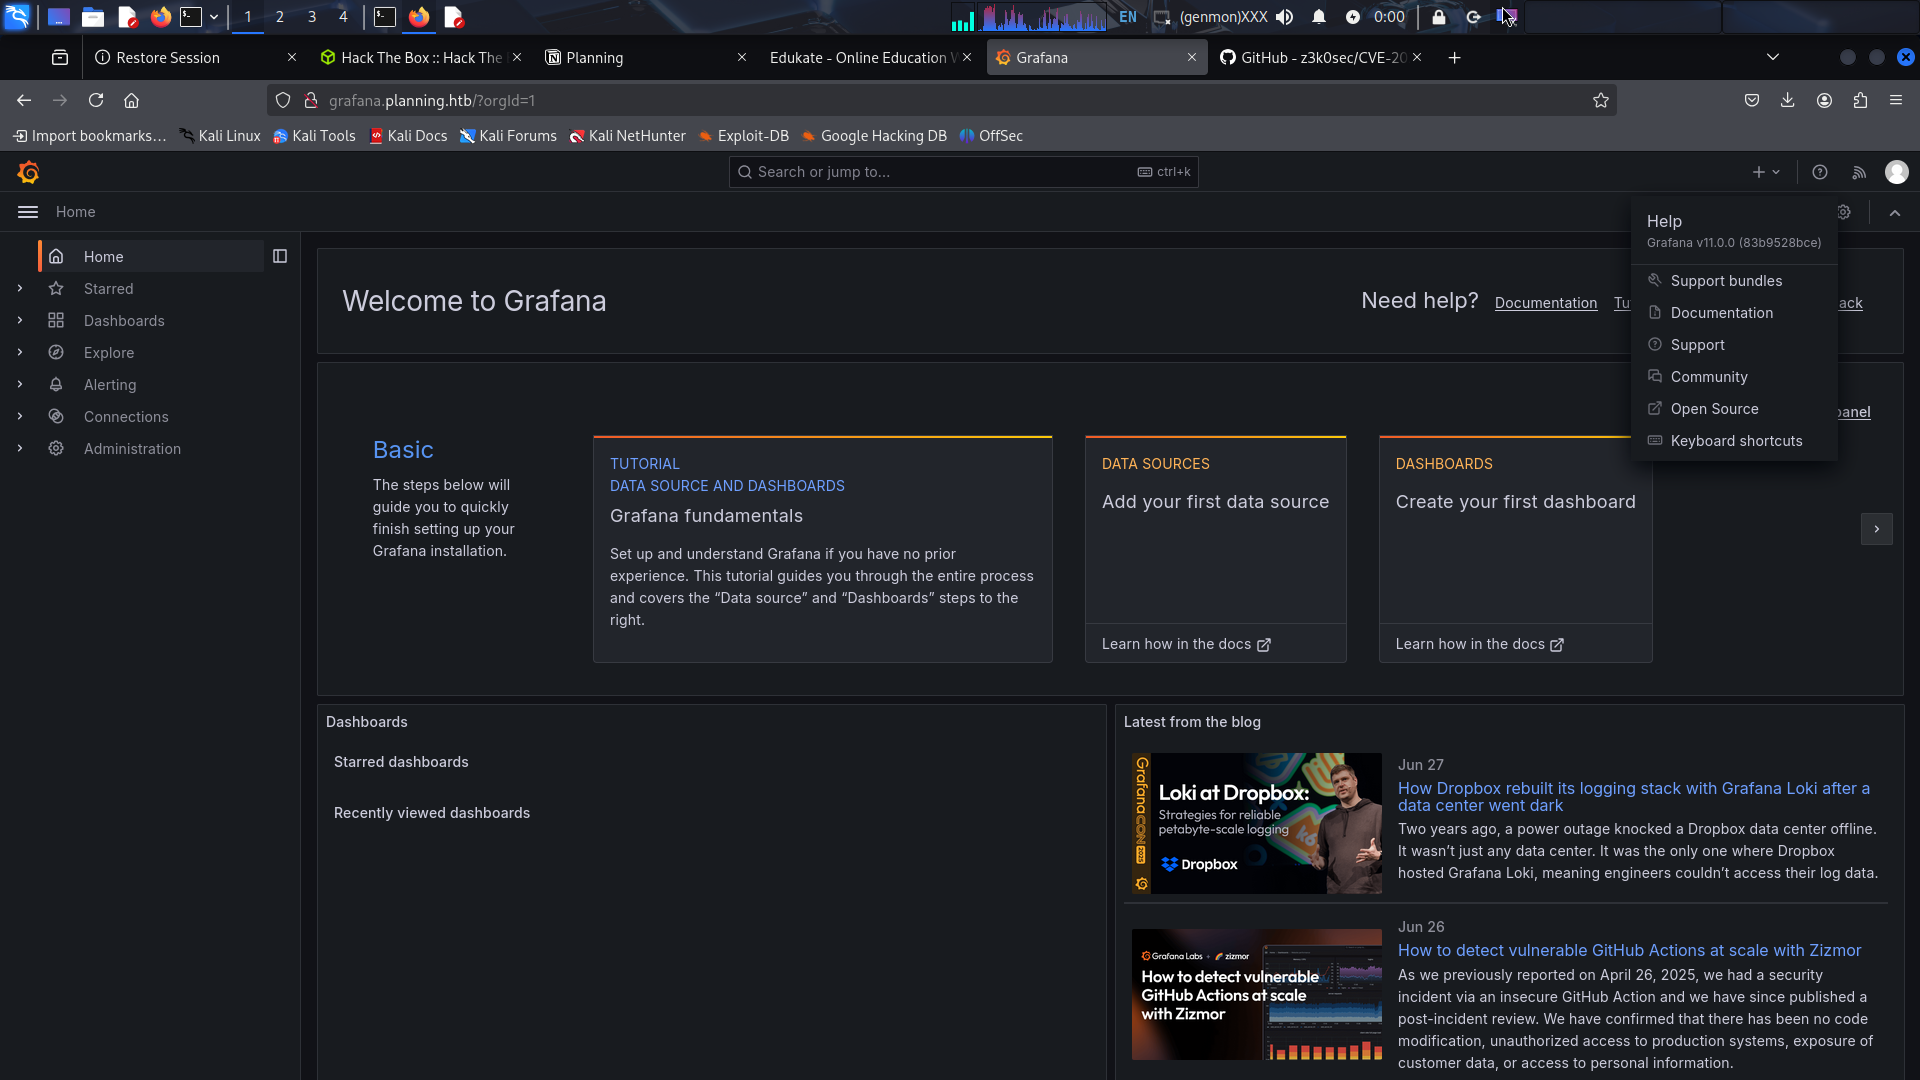
Task: Click the Connections sidebar icon
Action: click(x=56, y=417)
